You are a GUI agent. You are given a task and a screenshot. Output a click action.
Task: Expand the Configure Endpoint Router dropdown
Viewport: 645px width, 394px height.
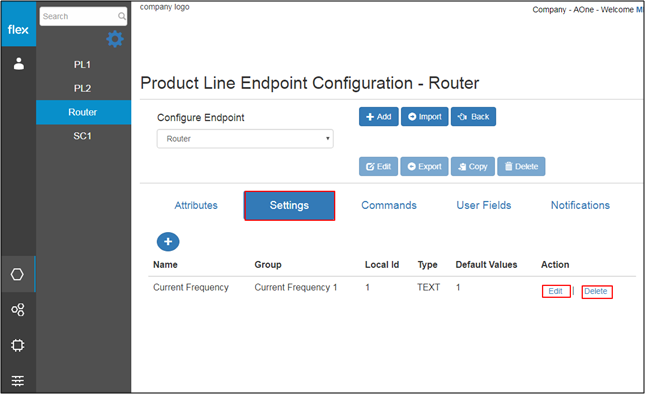click(245, 139)
